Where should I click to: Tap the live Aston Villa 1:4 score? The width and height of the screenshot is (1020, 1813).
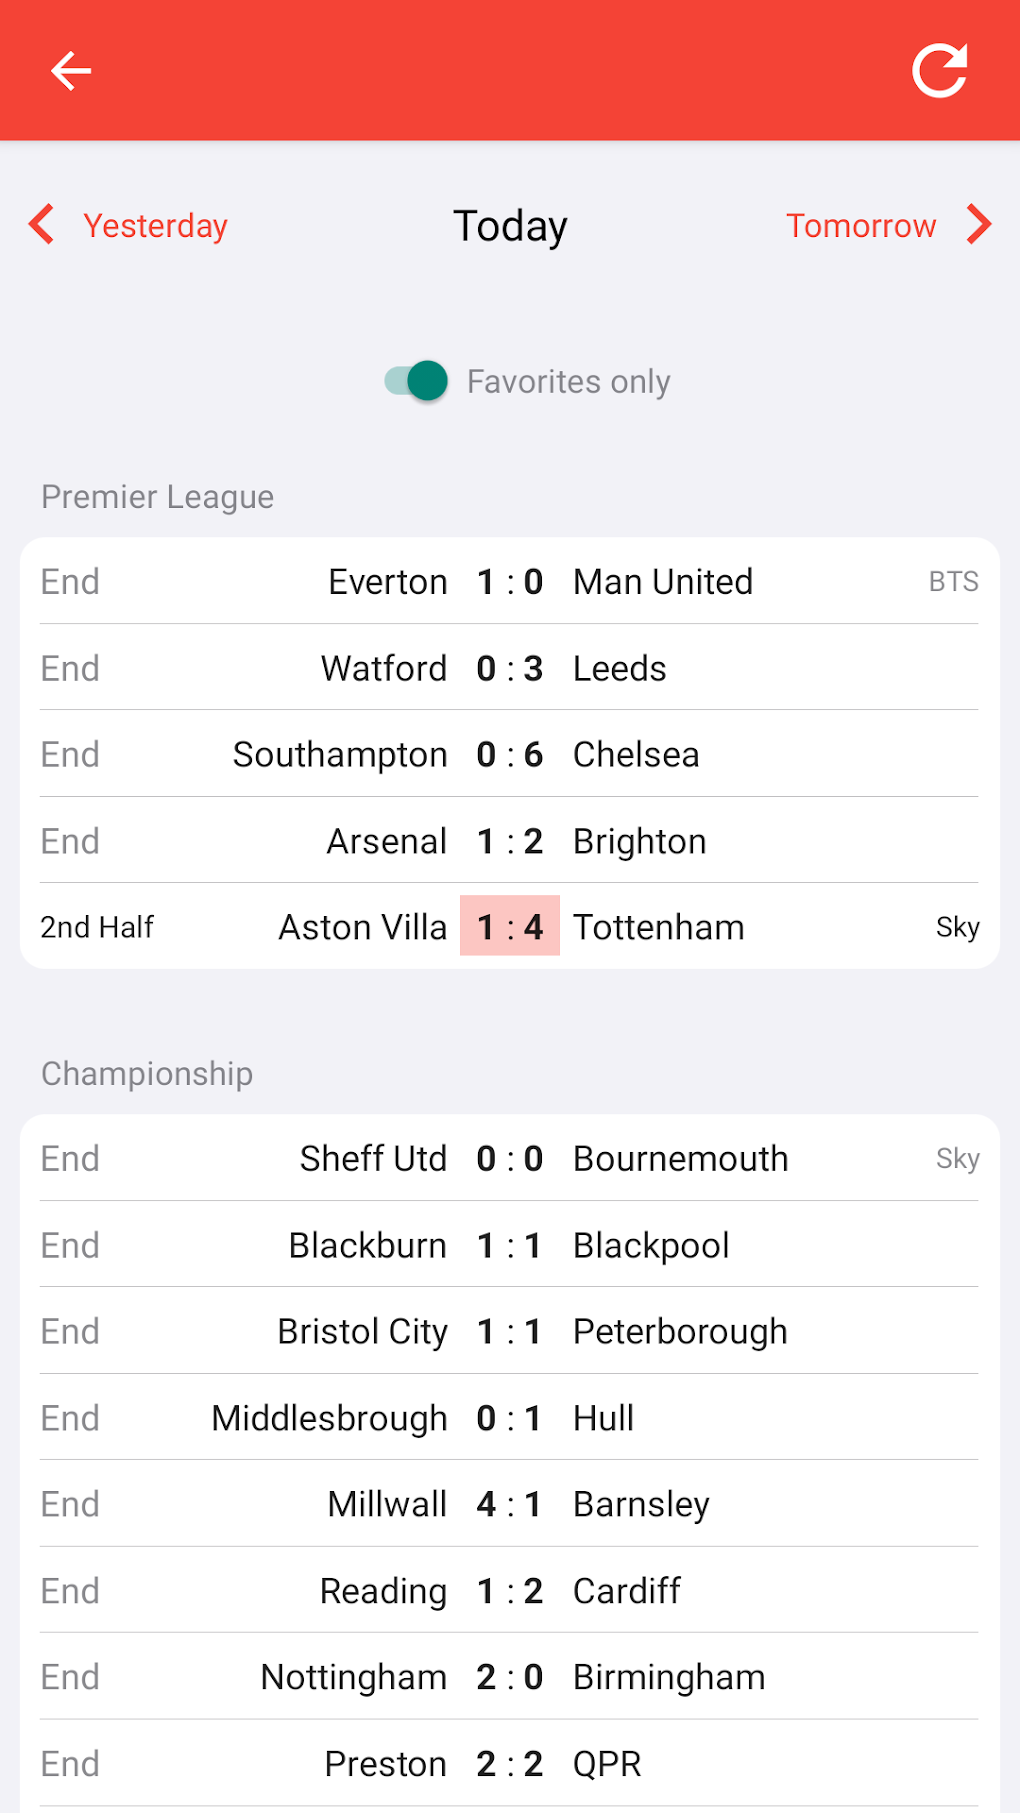(x=509, y=926)
